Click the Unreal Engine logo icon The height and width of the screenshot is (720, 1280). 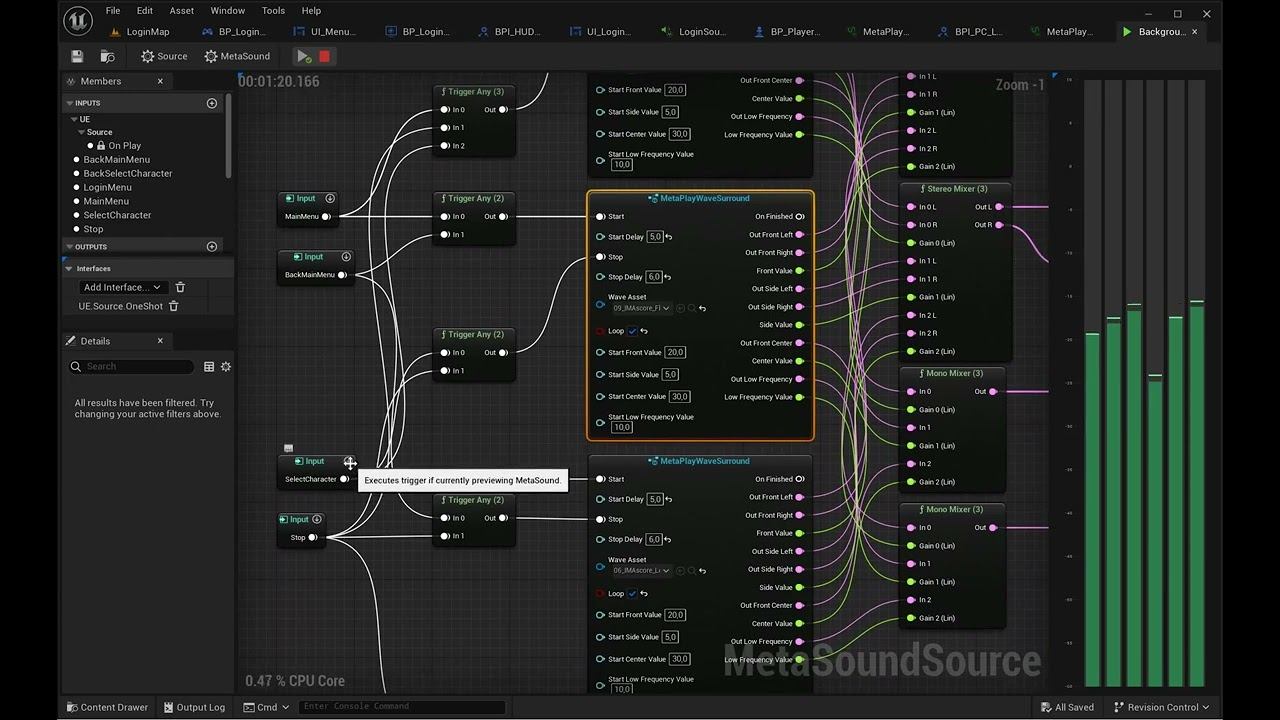tap(77, 20)
